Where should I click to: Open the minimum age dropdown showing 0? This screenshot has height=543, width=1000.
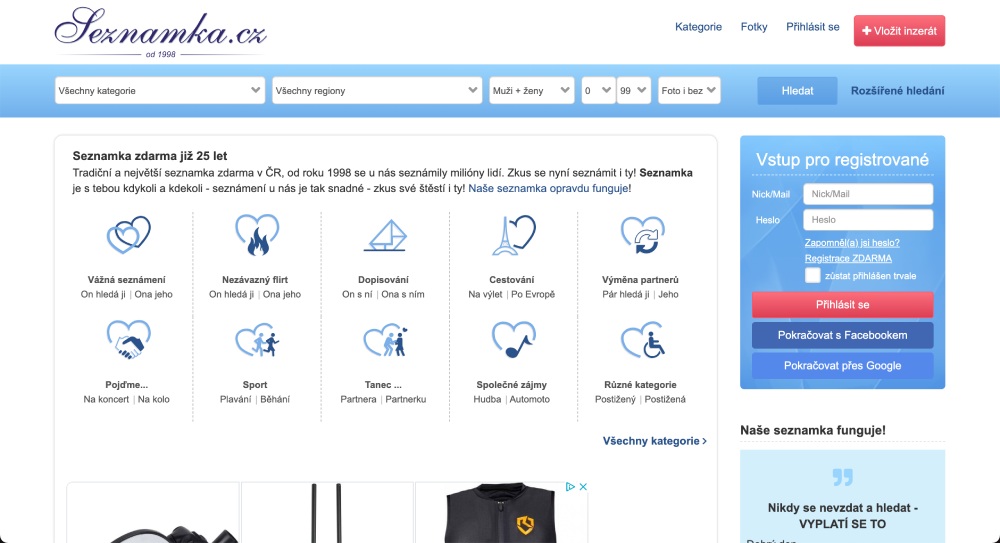click(598, 91)
